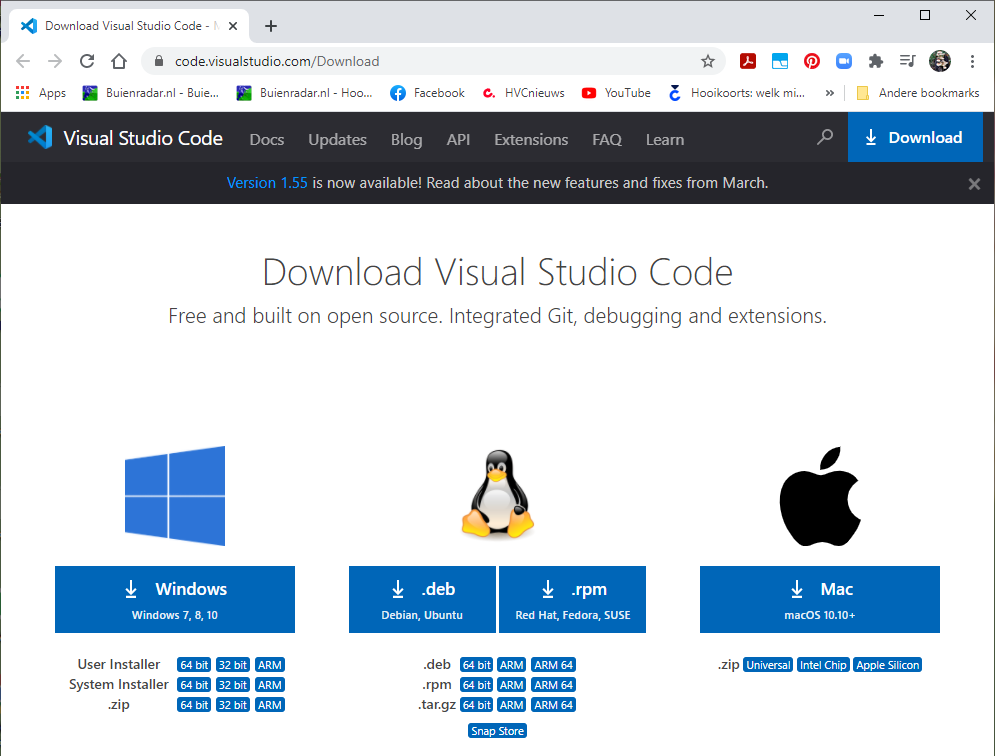The height and width of the screenshot is (756, 995).
Task: Open the media control playlist icon
Action: [x=907, y=61]
